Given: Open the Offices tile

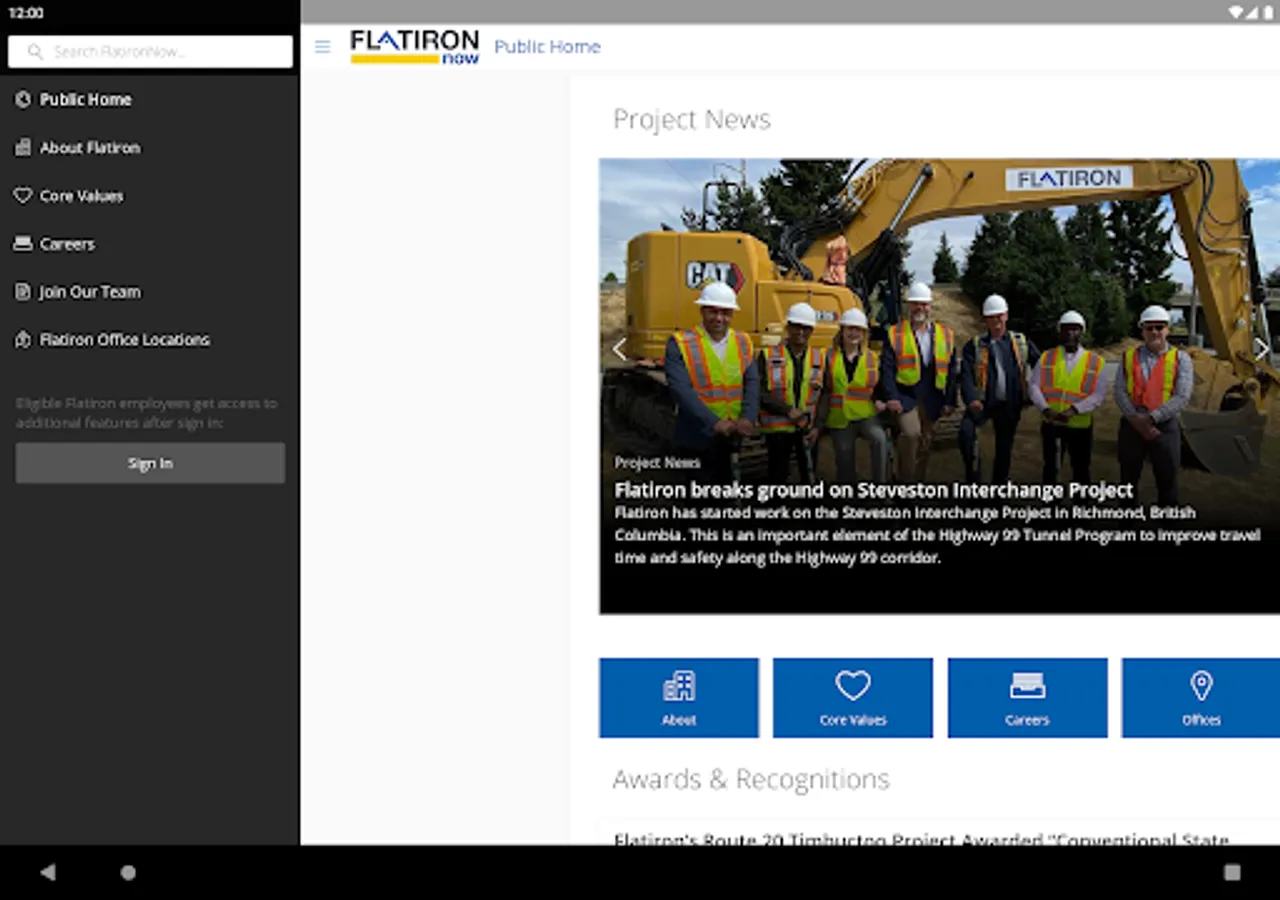Looking at the screenshot, I should pos(1201,698).
